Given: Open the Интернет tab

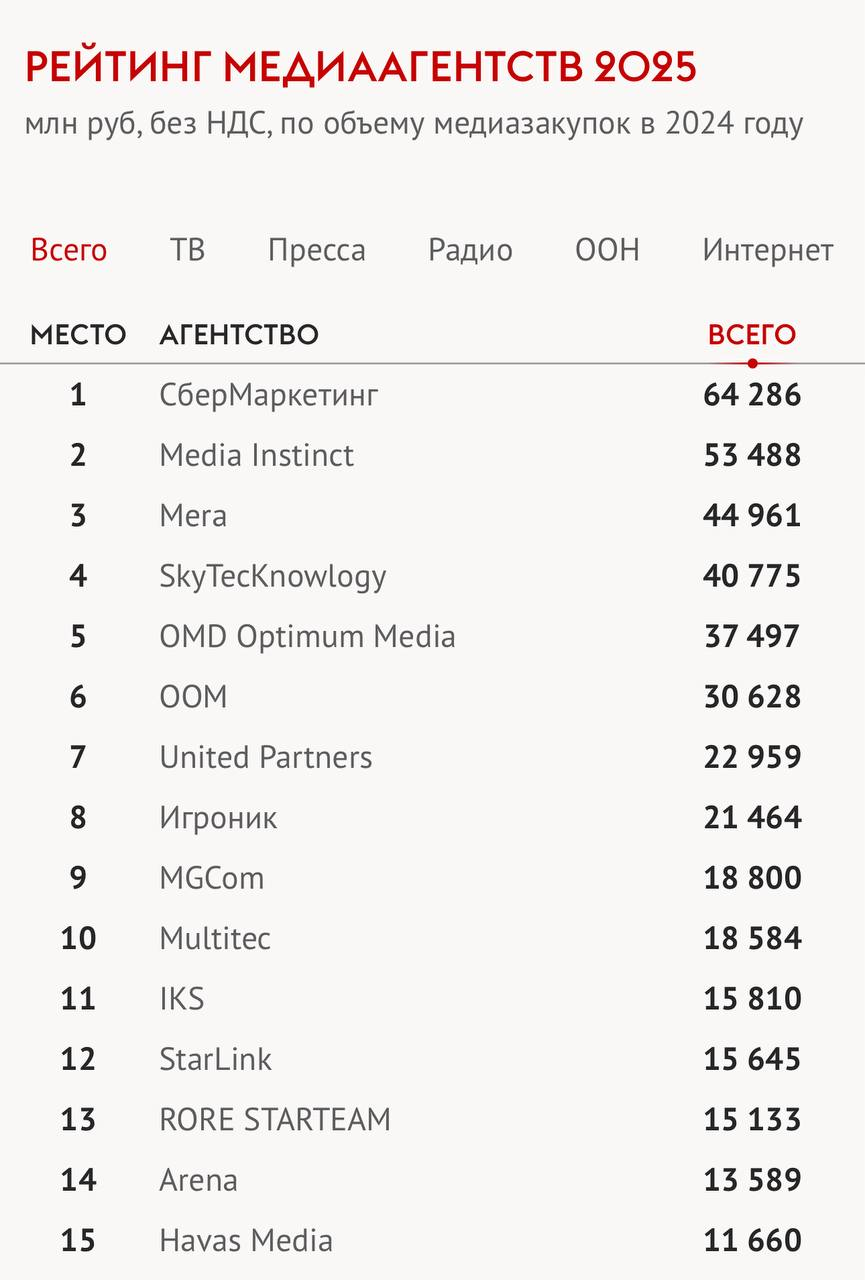Looking at the screenshot, I should pyautogui.click(x=767, y=250).
